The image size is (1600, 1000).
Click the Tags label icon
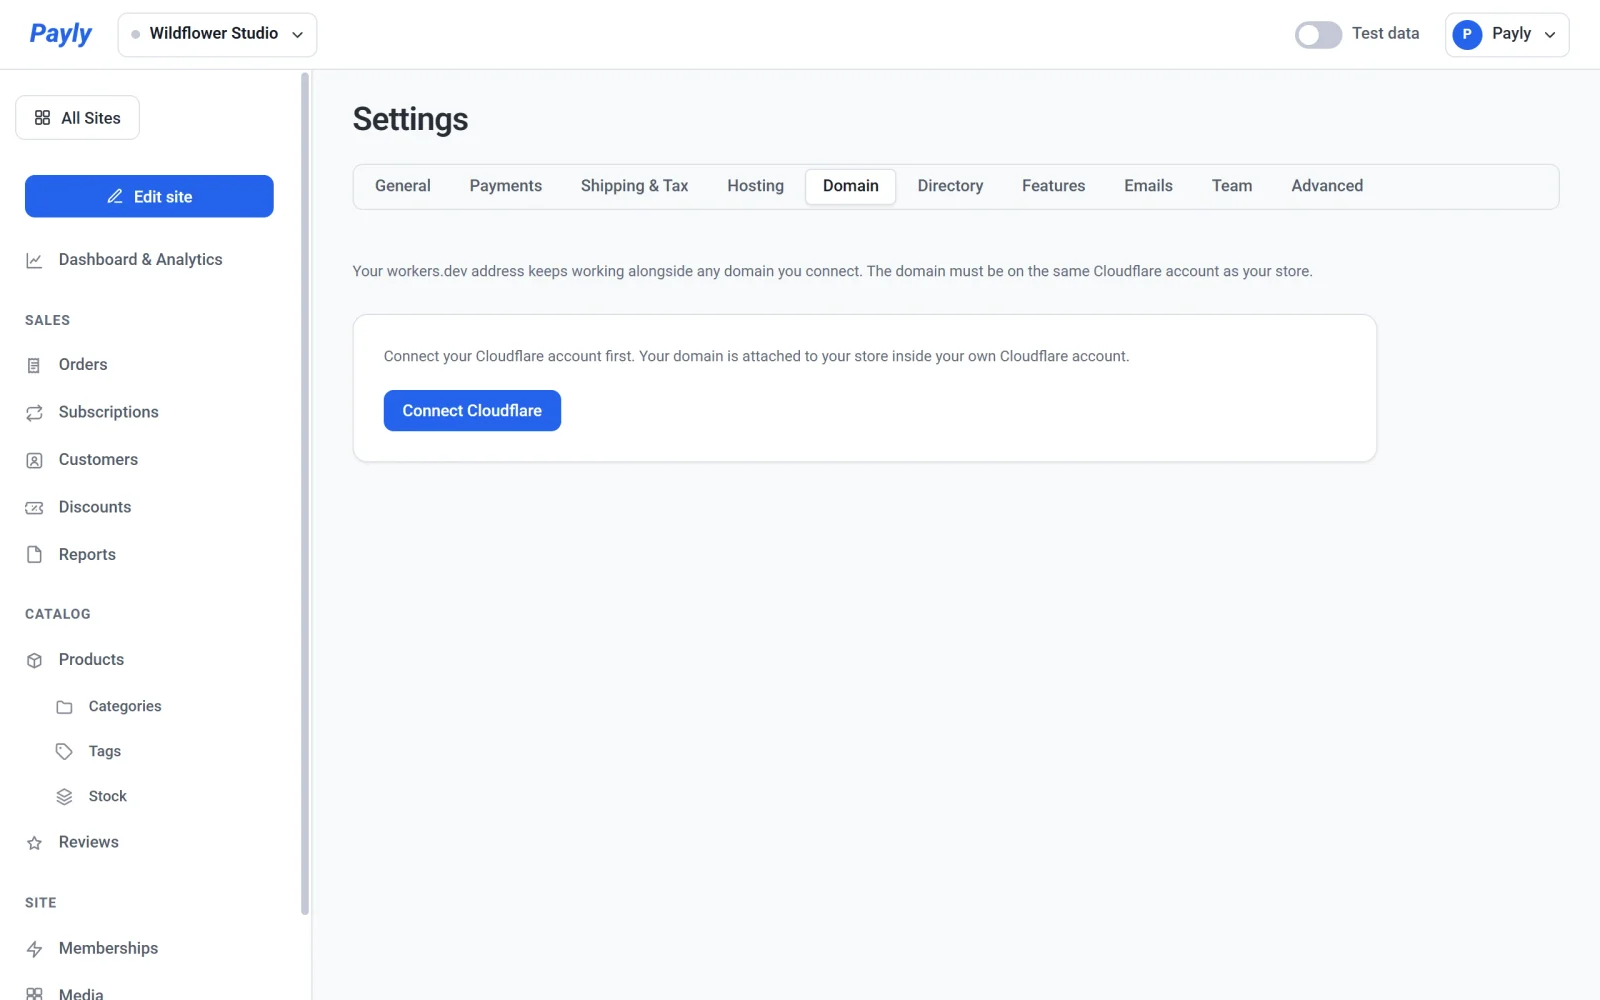64,752
